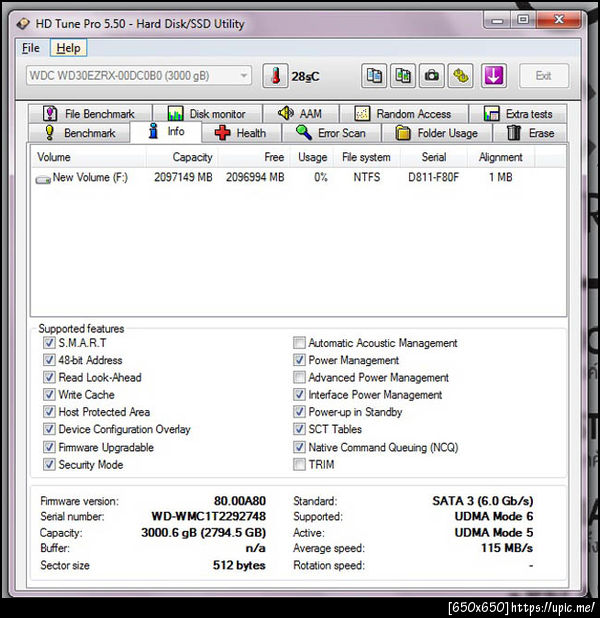The image size is (600, 618).
Task: Select the New Volume (F:) row
Action: point(298,177)
